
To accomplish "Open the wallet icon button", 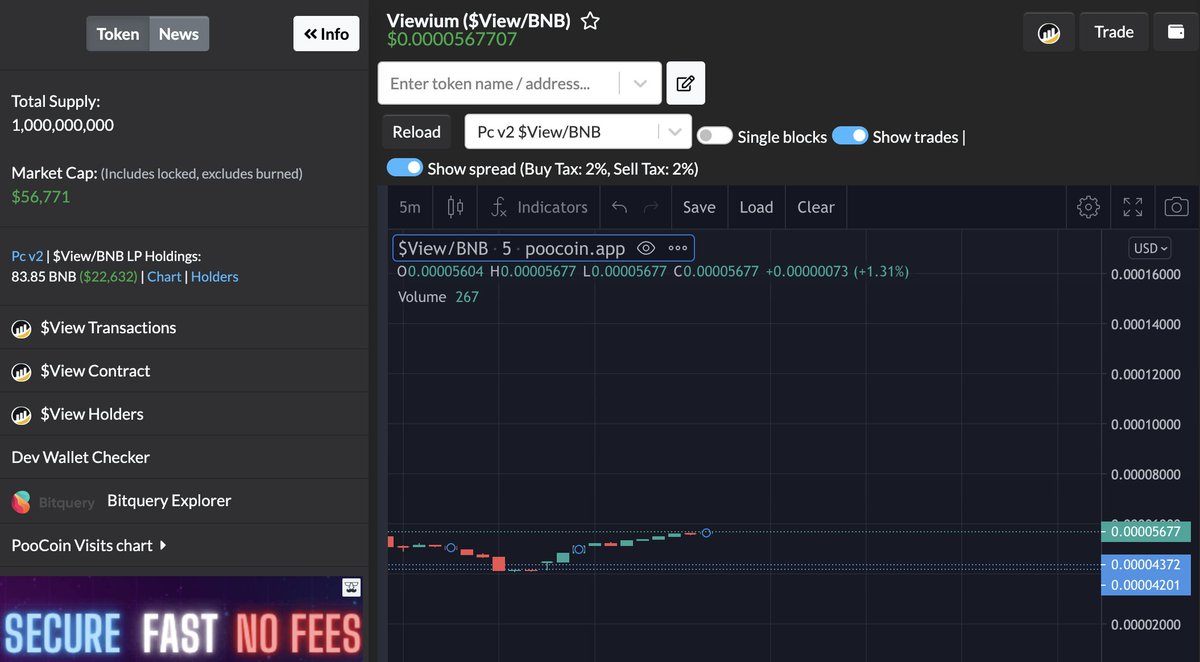I will tap(1176, 32).
